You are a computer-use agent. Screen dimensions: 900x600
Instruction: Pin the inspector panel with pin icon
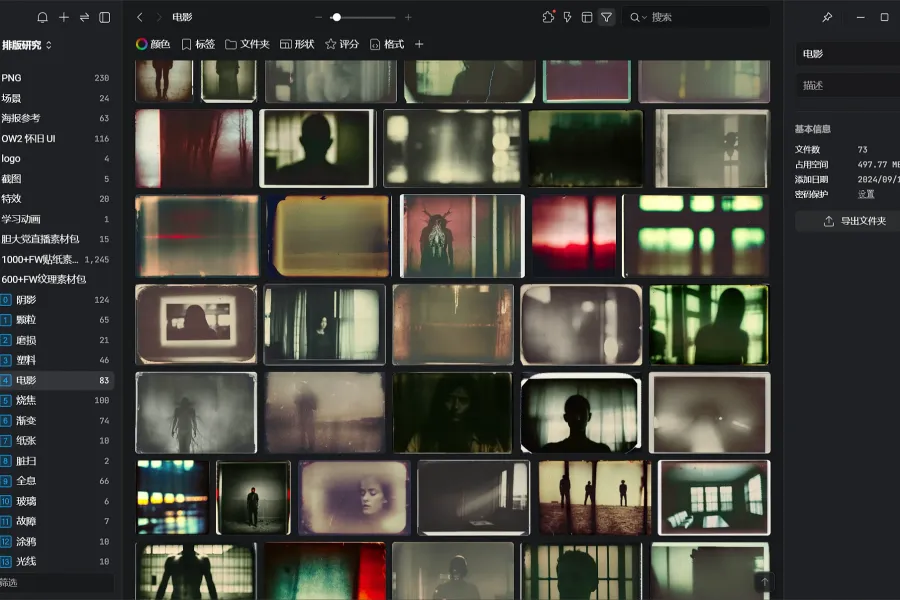click(827, 17)
